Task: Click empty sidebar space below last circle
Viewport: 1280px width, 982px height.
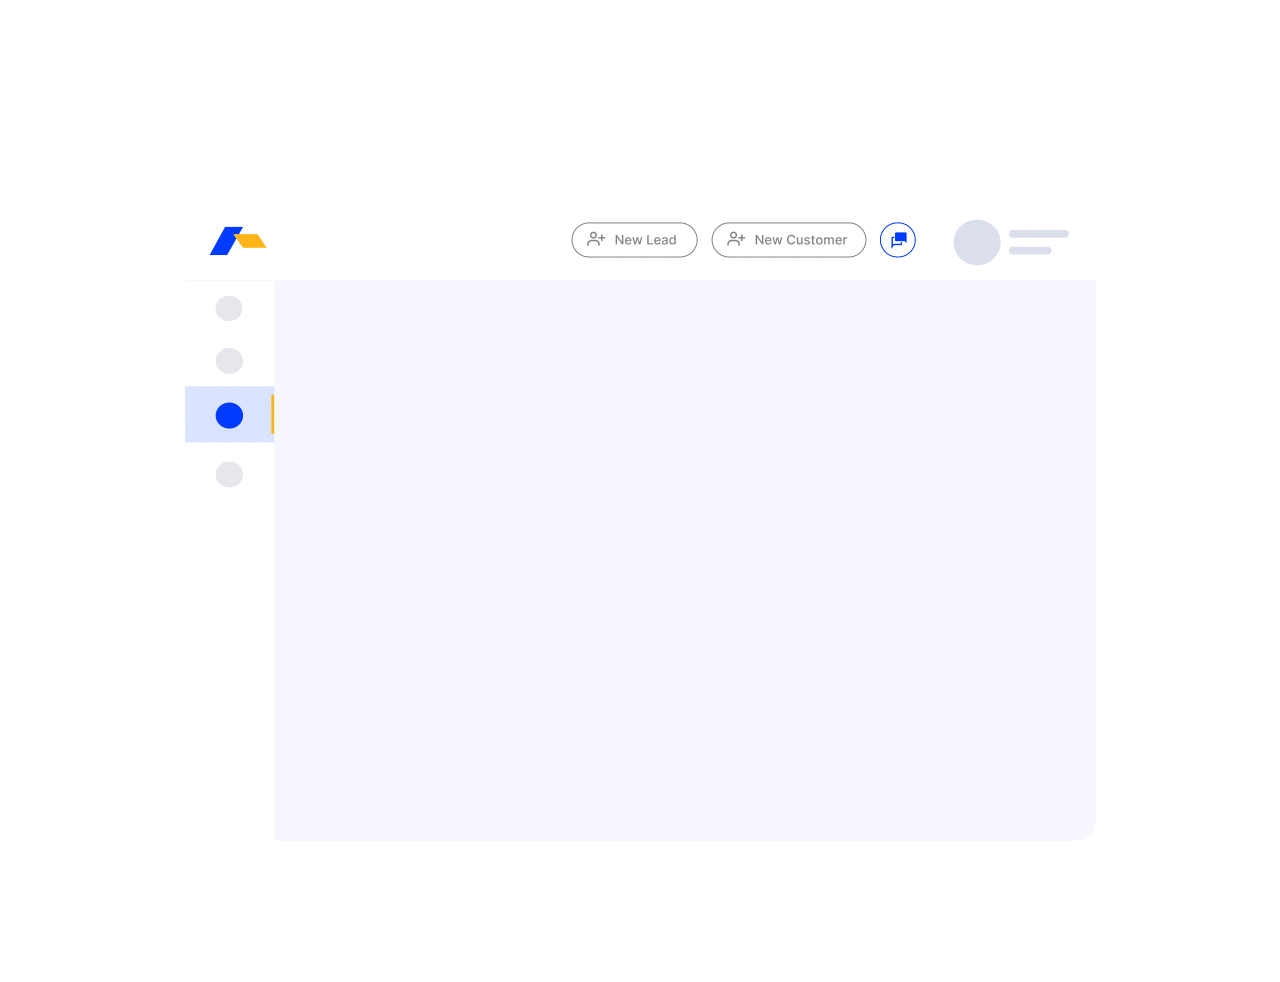Action: point(229,660)
